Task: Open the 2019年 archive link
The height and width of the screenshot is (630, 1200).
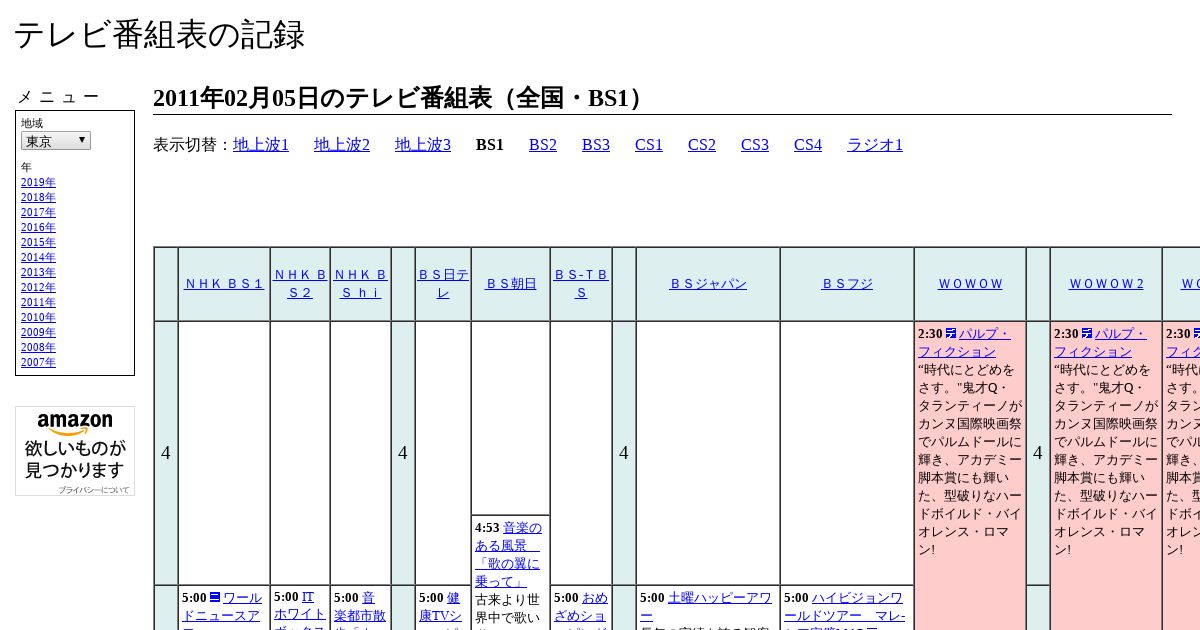Action: (x=38, y=183)
